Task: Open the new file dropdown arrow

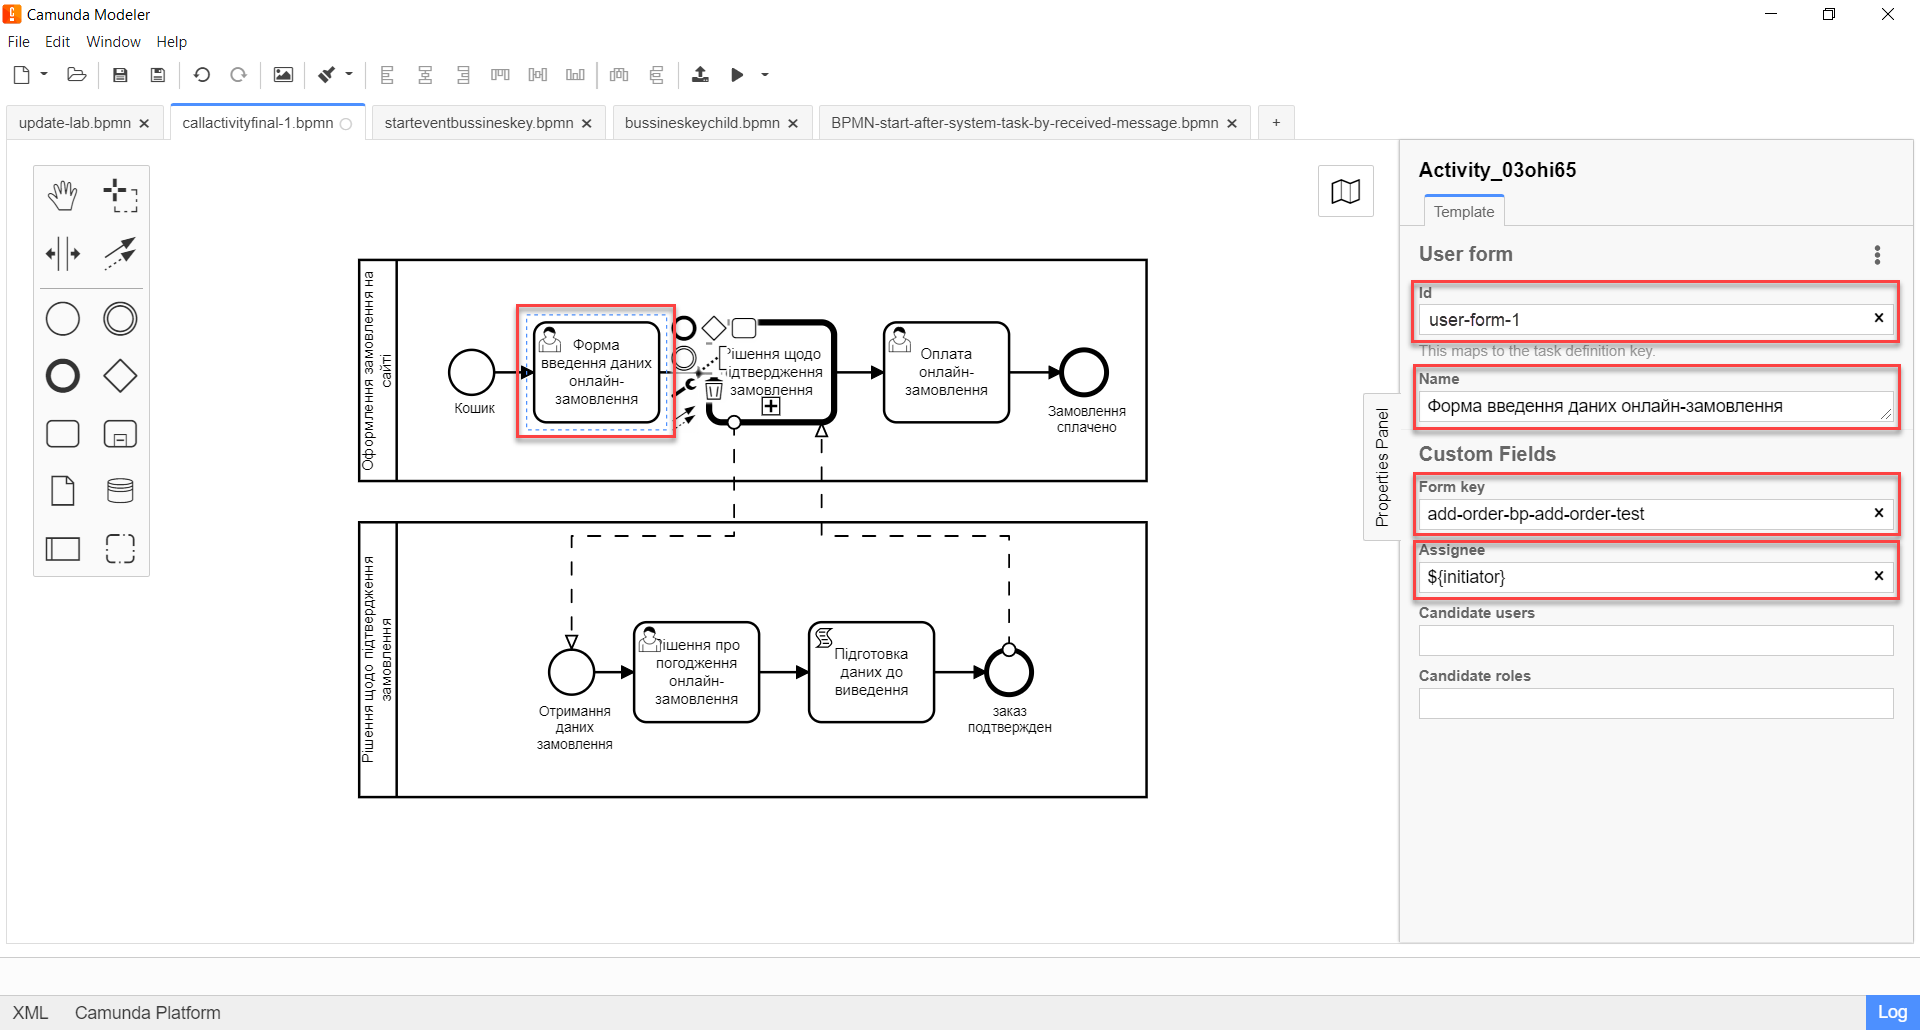Action: click(44, 74)
